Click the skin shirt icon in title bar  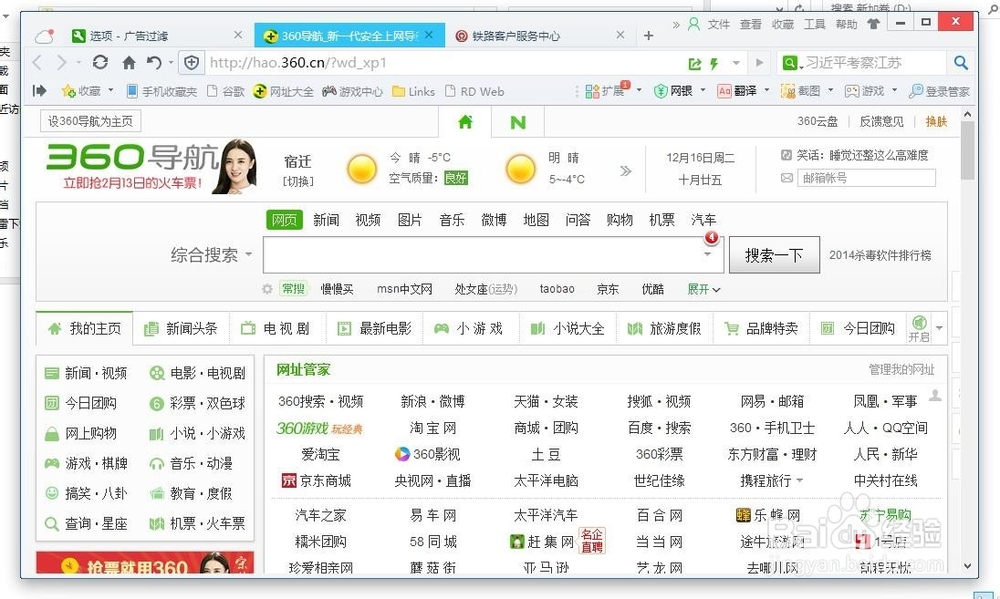(873, 24)
